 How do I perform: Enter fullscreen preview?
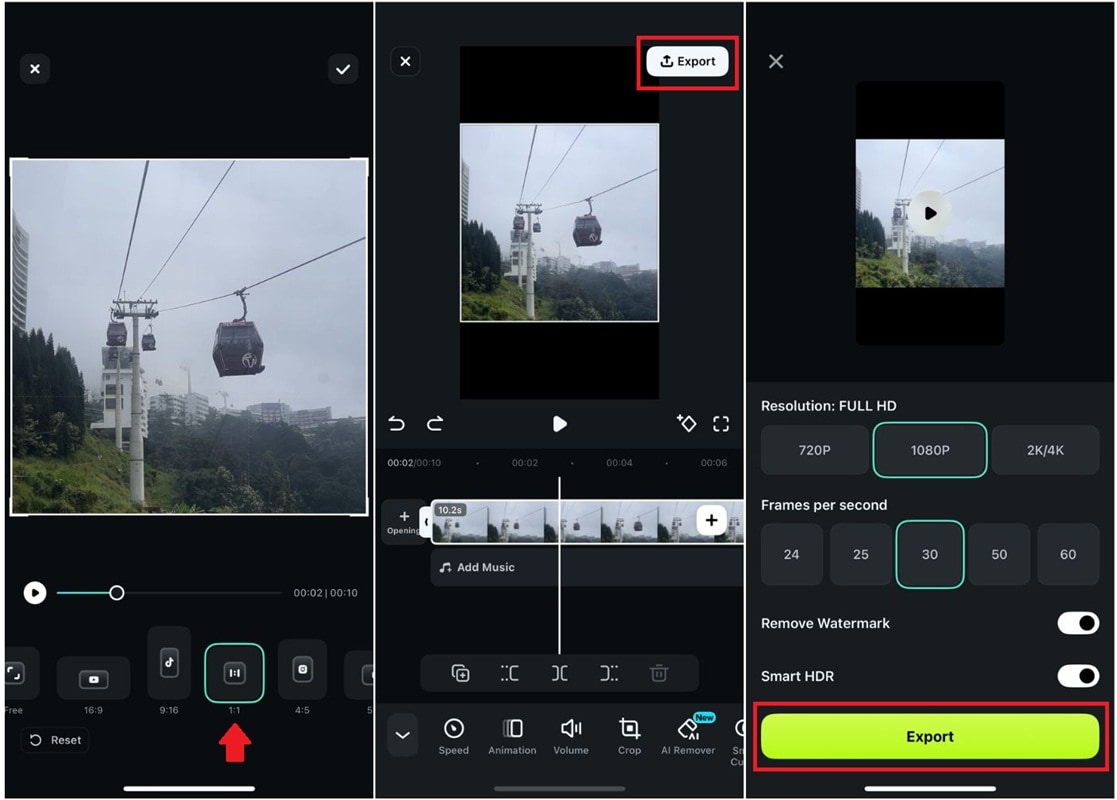(721, 424)
